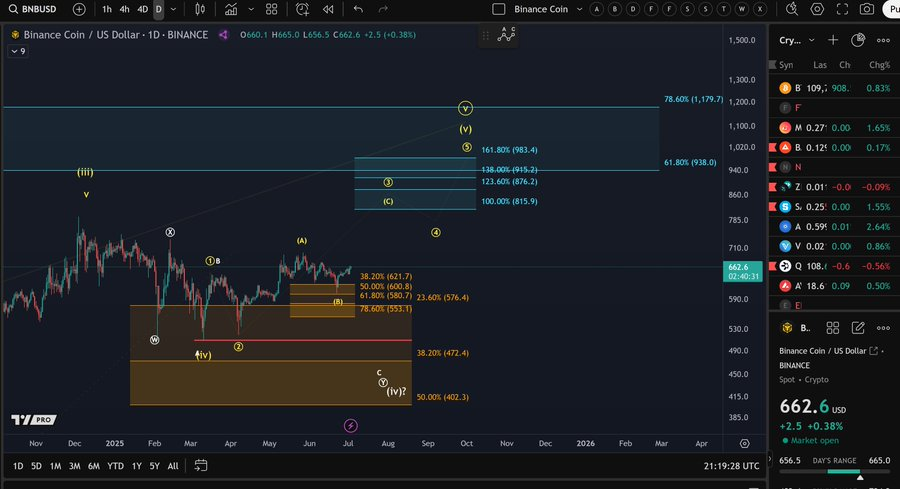Open Binance Coin / US Dollar external link
This screenshot has width=900, height=489.
[x=874, y=351]
